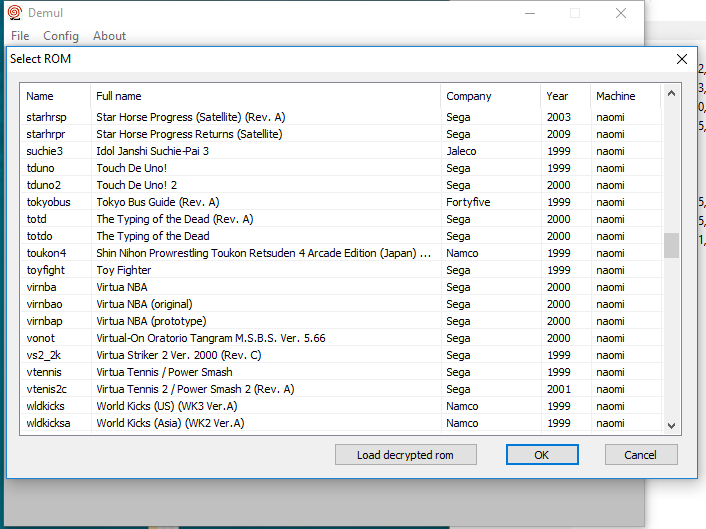Select the tduno ROM row
Image resolution: width=706 pixels, height=529 pixels.
341,168
